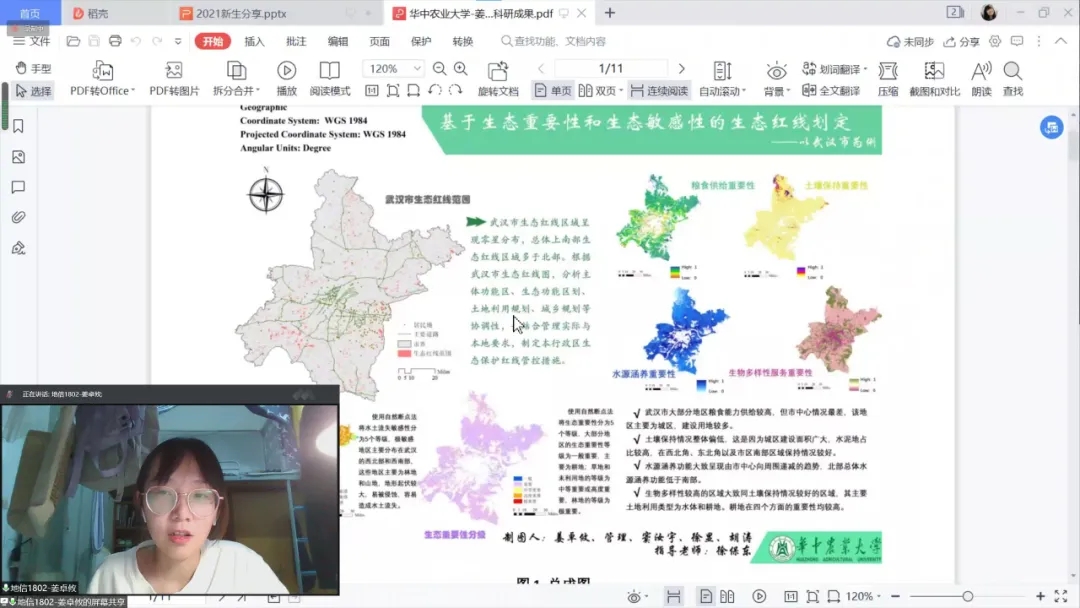Image resolution: width=1080 pixels, height=608 pixels.
Task: Open the bookmark panel in left sidebar
Action: [18, 126]
